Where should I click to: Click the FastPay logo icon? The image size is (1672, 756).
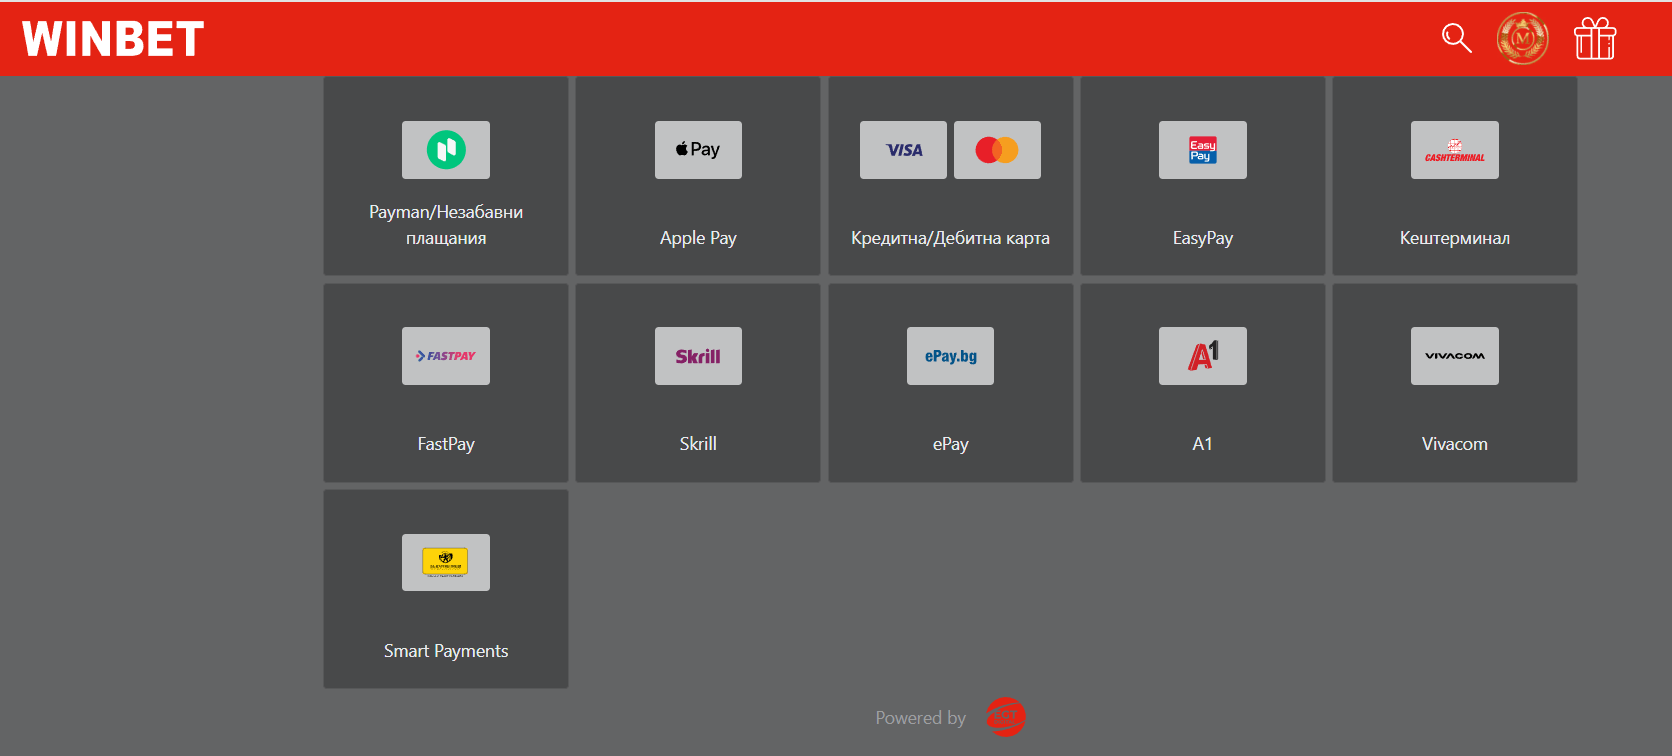tap(446, 356)
